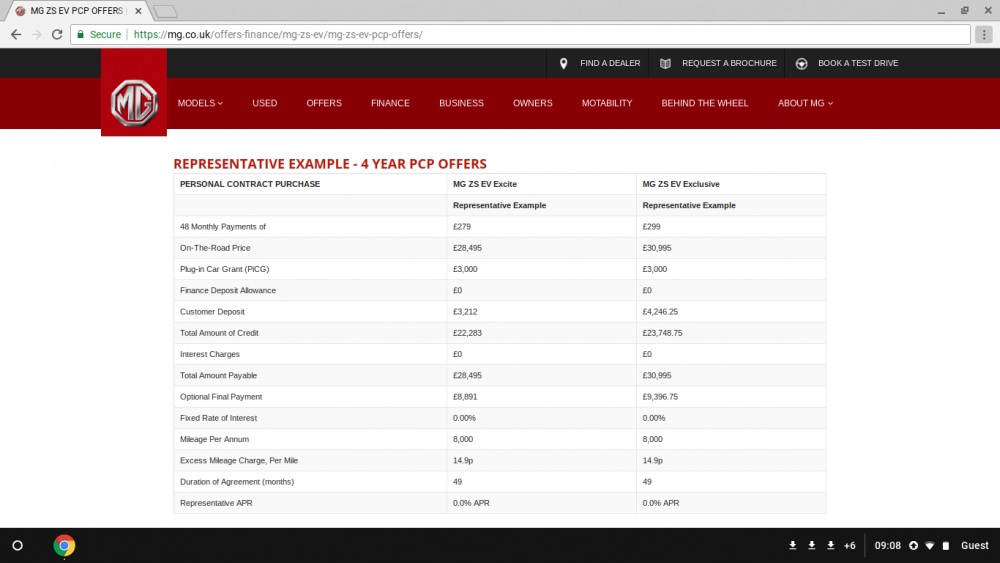
Task: Open the Owners menu item
Action: [533, 103]
